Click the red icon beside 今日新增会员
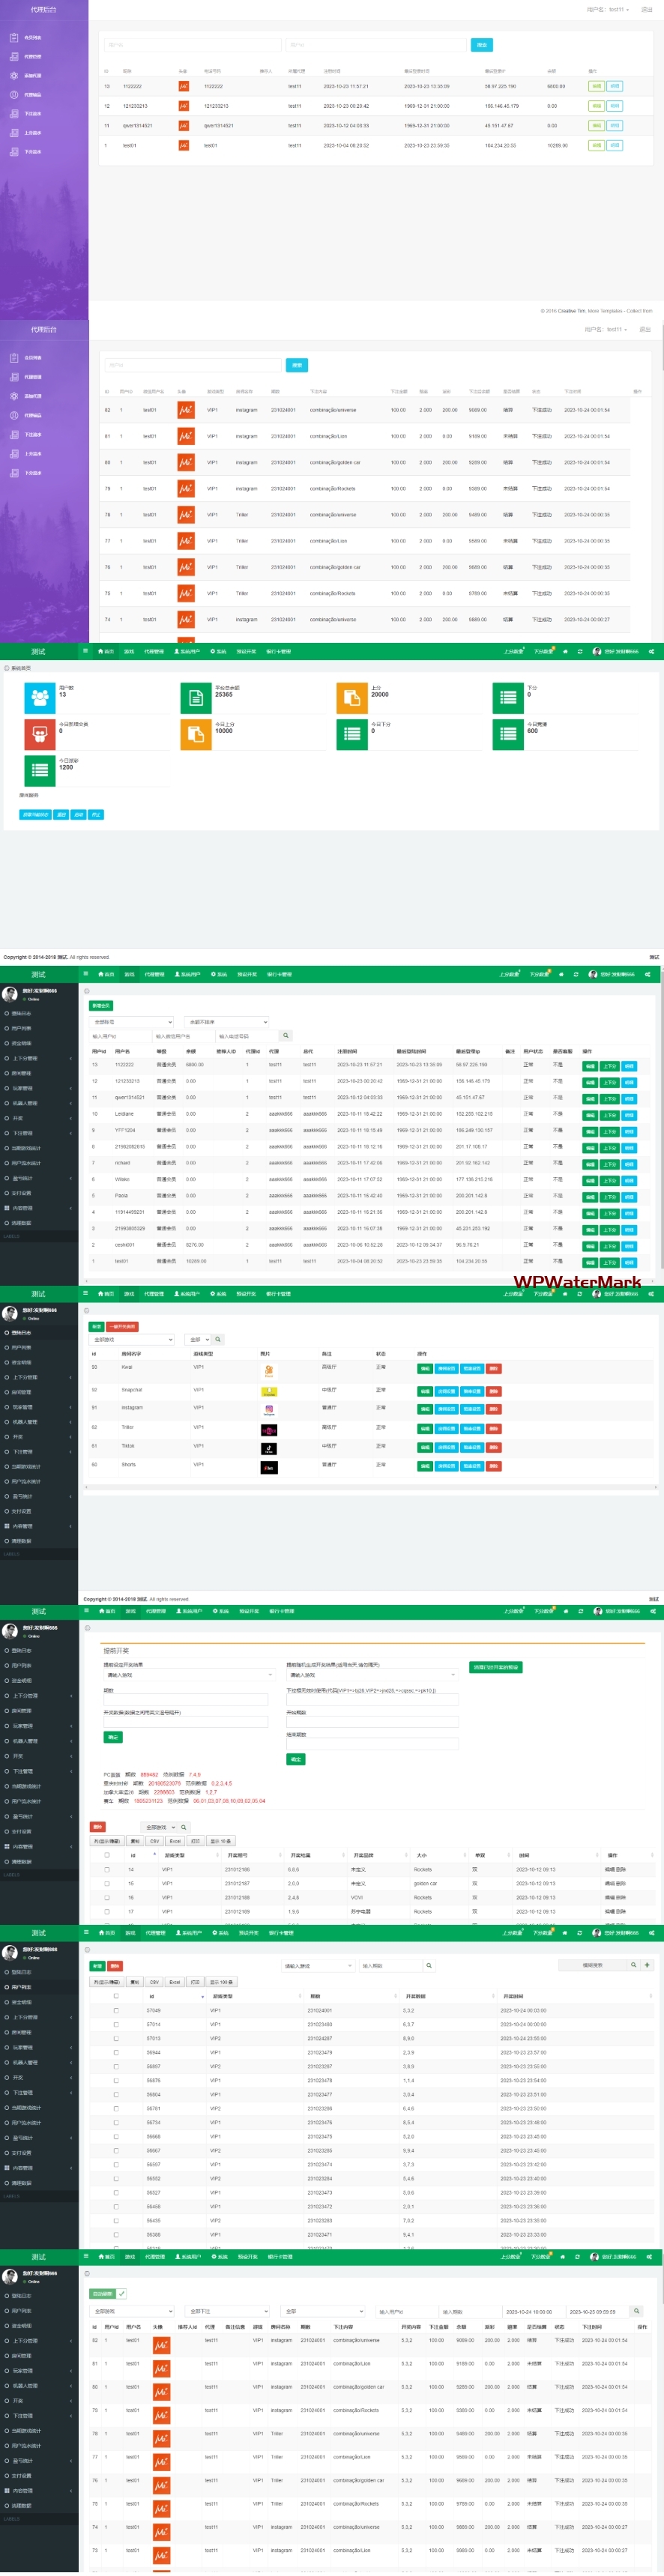The width and height of the screenshot is (664, 2576). (x=39, y=733)
